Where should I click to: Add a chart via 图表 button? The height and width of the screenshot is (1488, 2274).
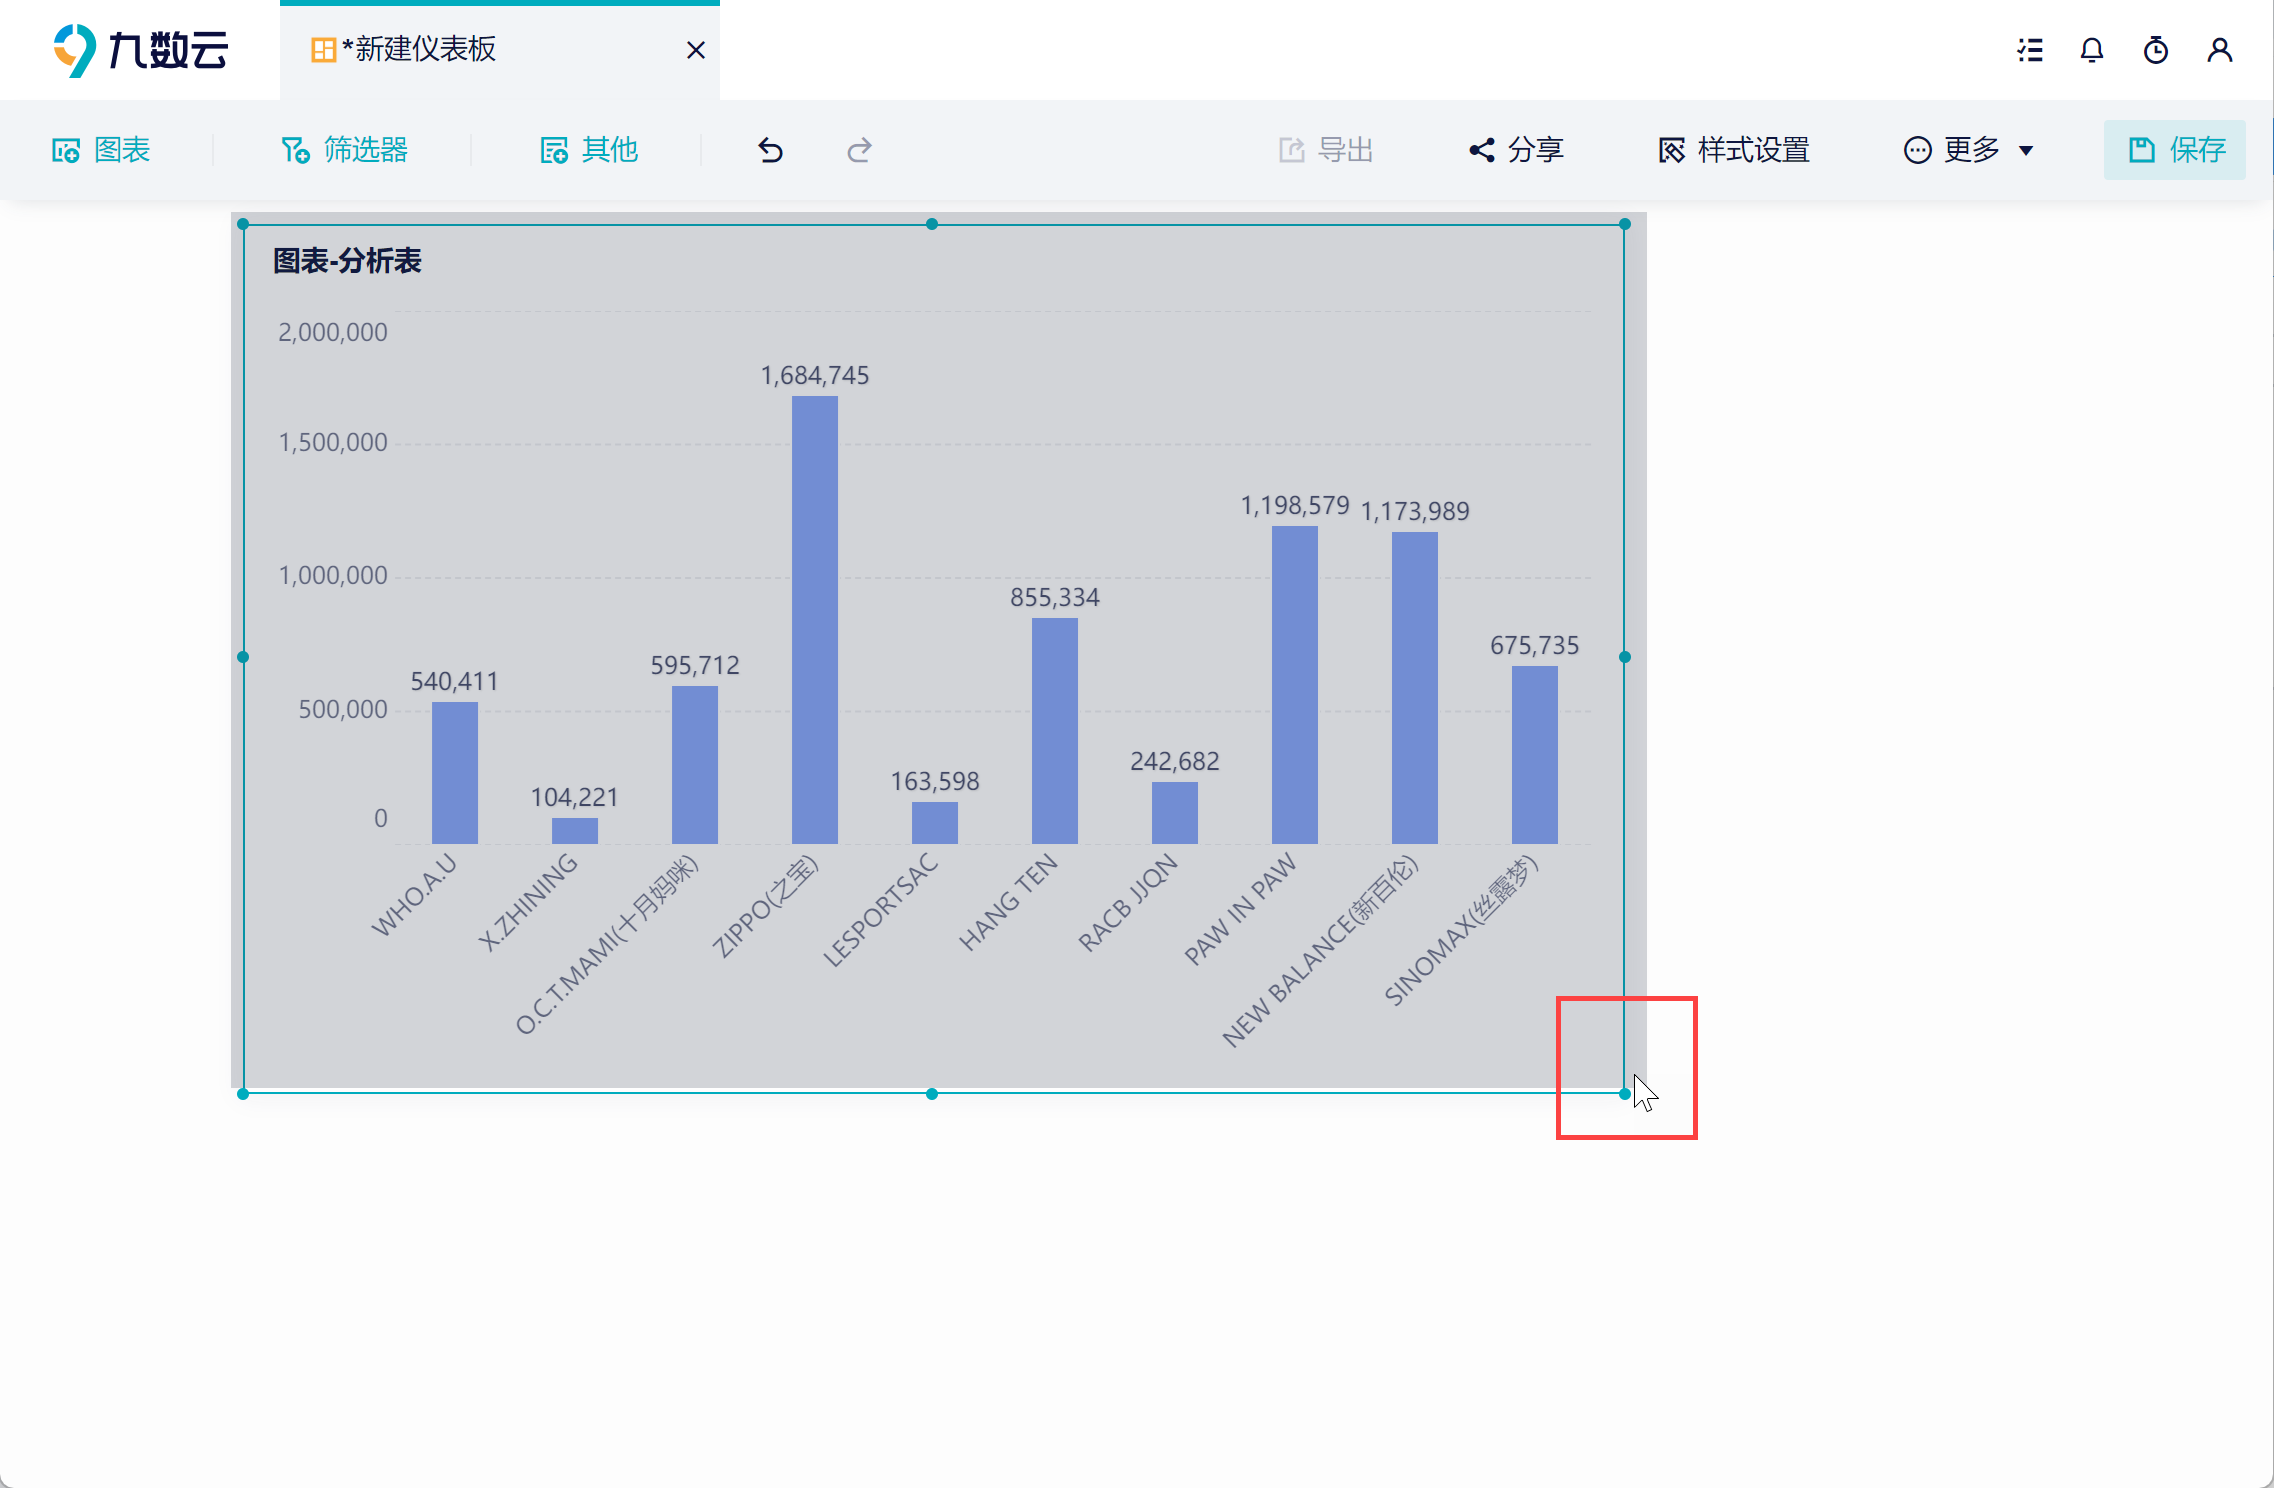pyautogui.click(x=101, y=150)
